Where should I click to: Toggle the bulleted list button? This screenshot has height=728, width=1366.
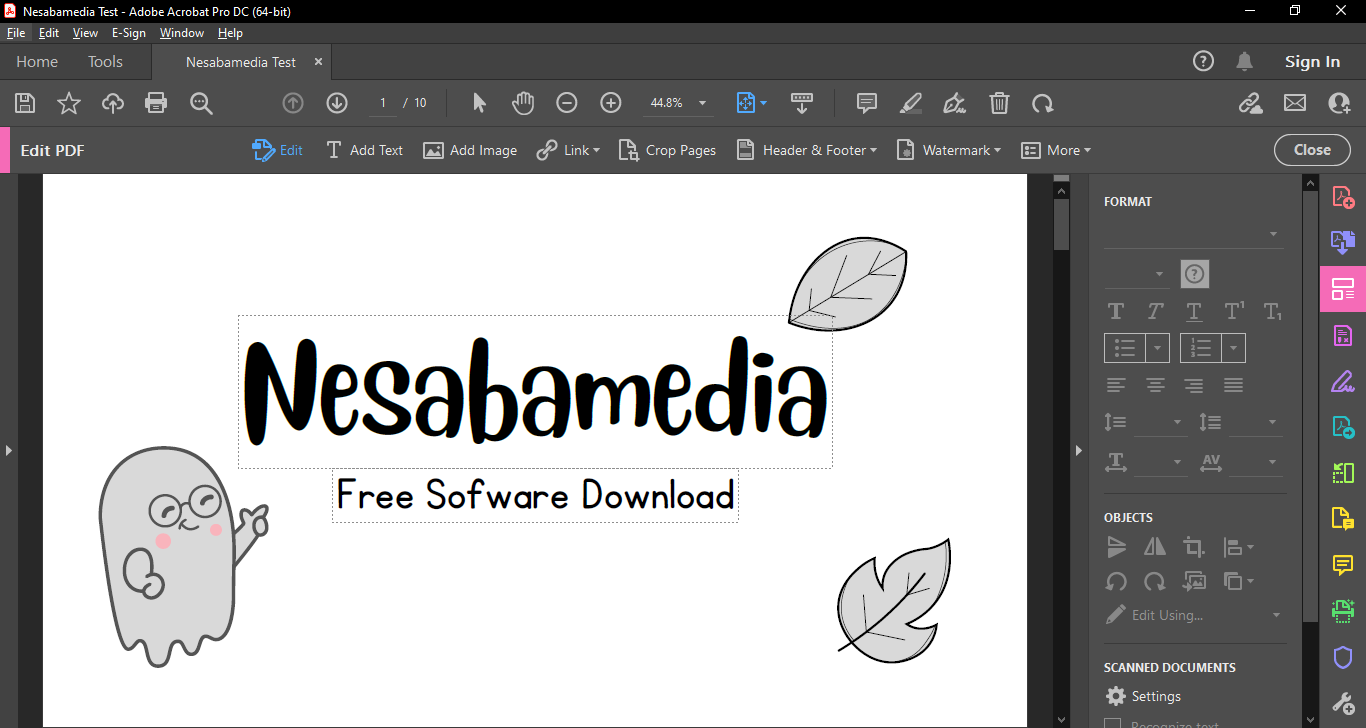(1125, 348)
